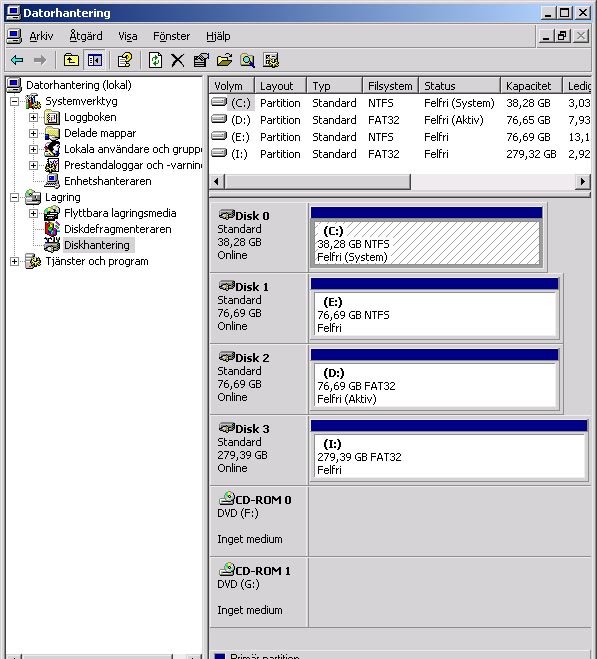This screenshot has height=659, width=597.
Task: Select the (D:) FAT32 Aktiv partition block
Action: pyautogui.click(x=435, y=385)
